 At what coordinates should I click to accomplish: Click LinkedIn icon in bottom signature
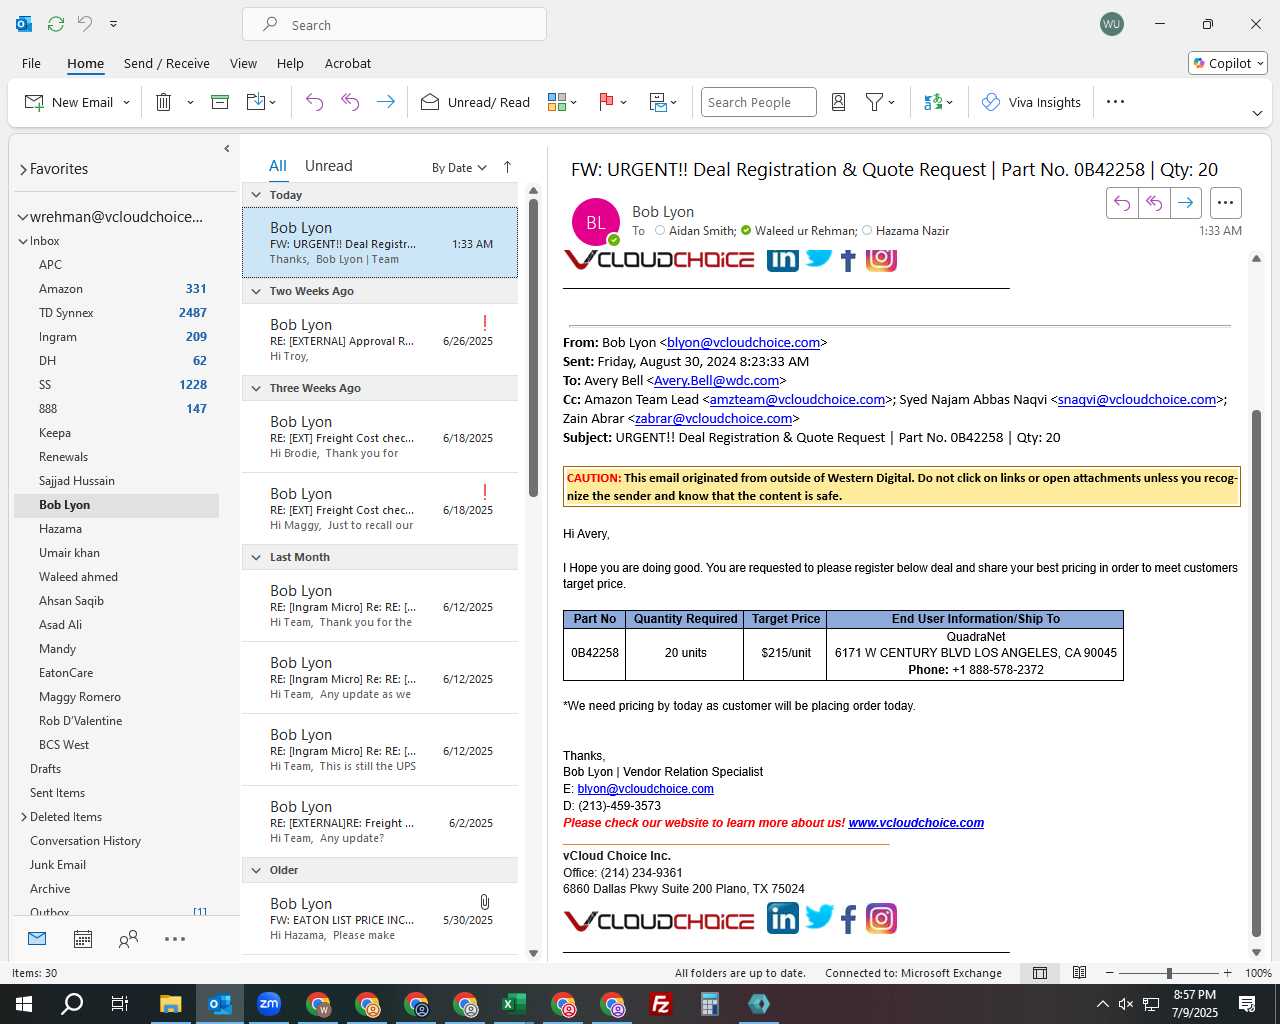click(783, 918)
